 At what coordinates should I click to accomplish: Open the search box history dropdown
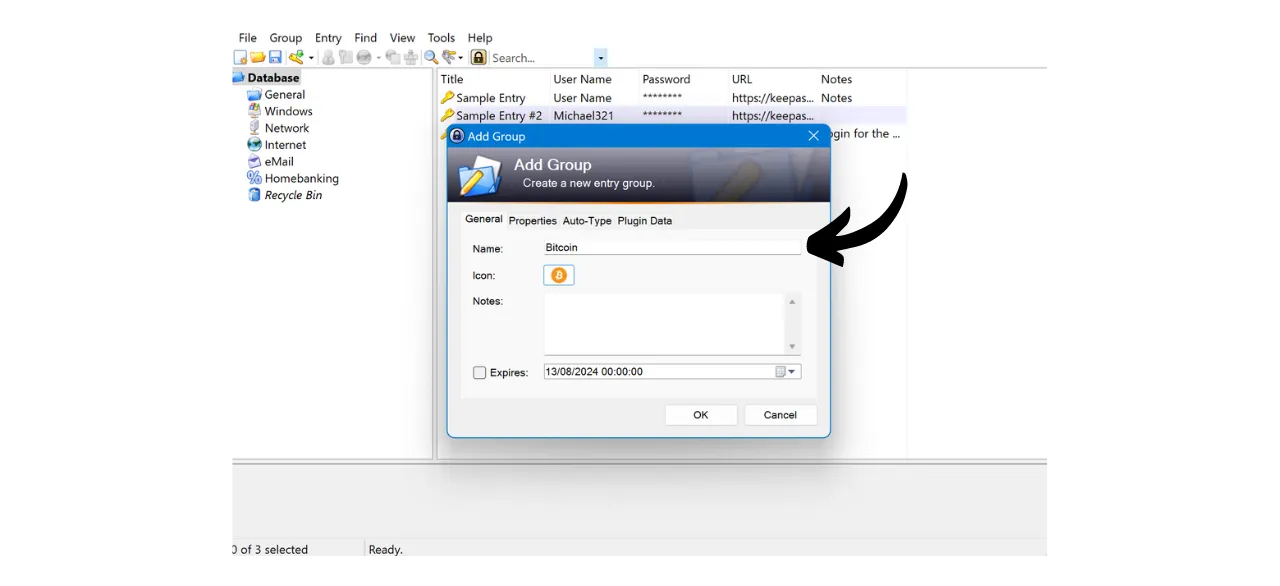(600, 57)
